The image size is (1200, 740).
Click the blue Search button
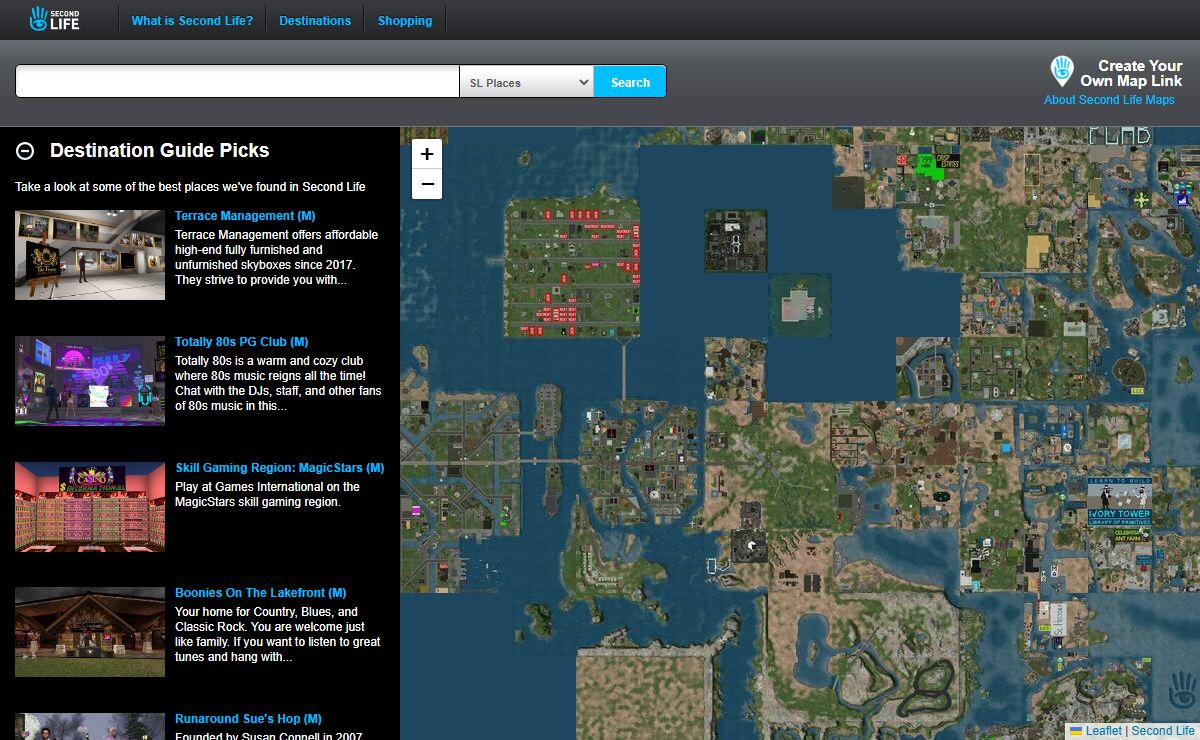click(x=630, y=82)
